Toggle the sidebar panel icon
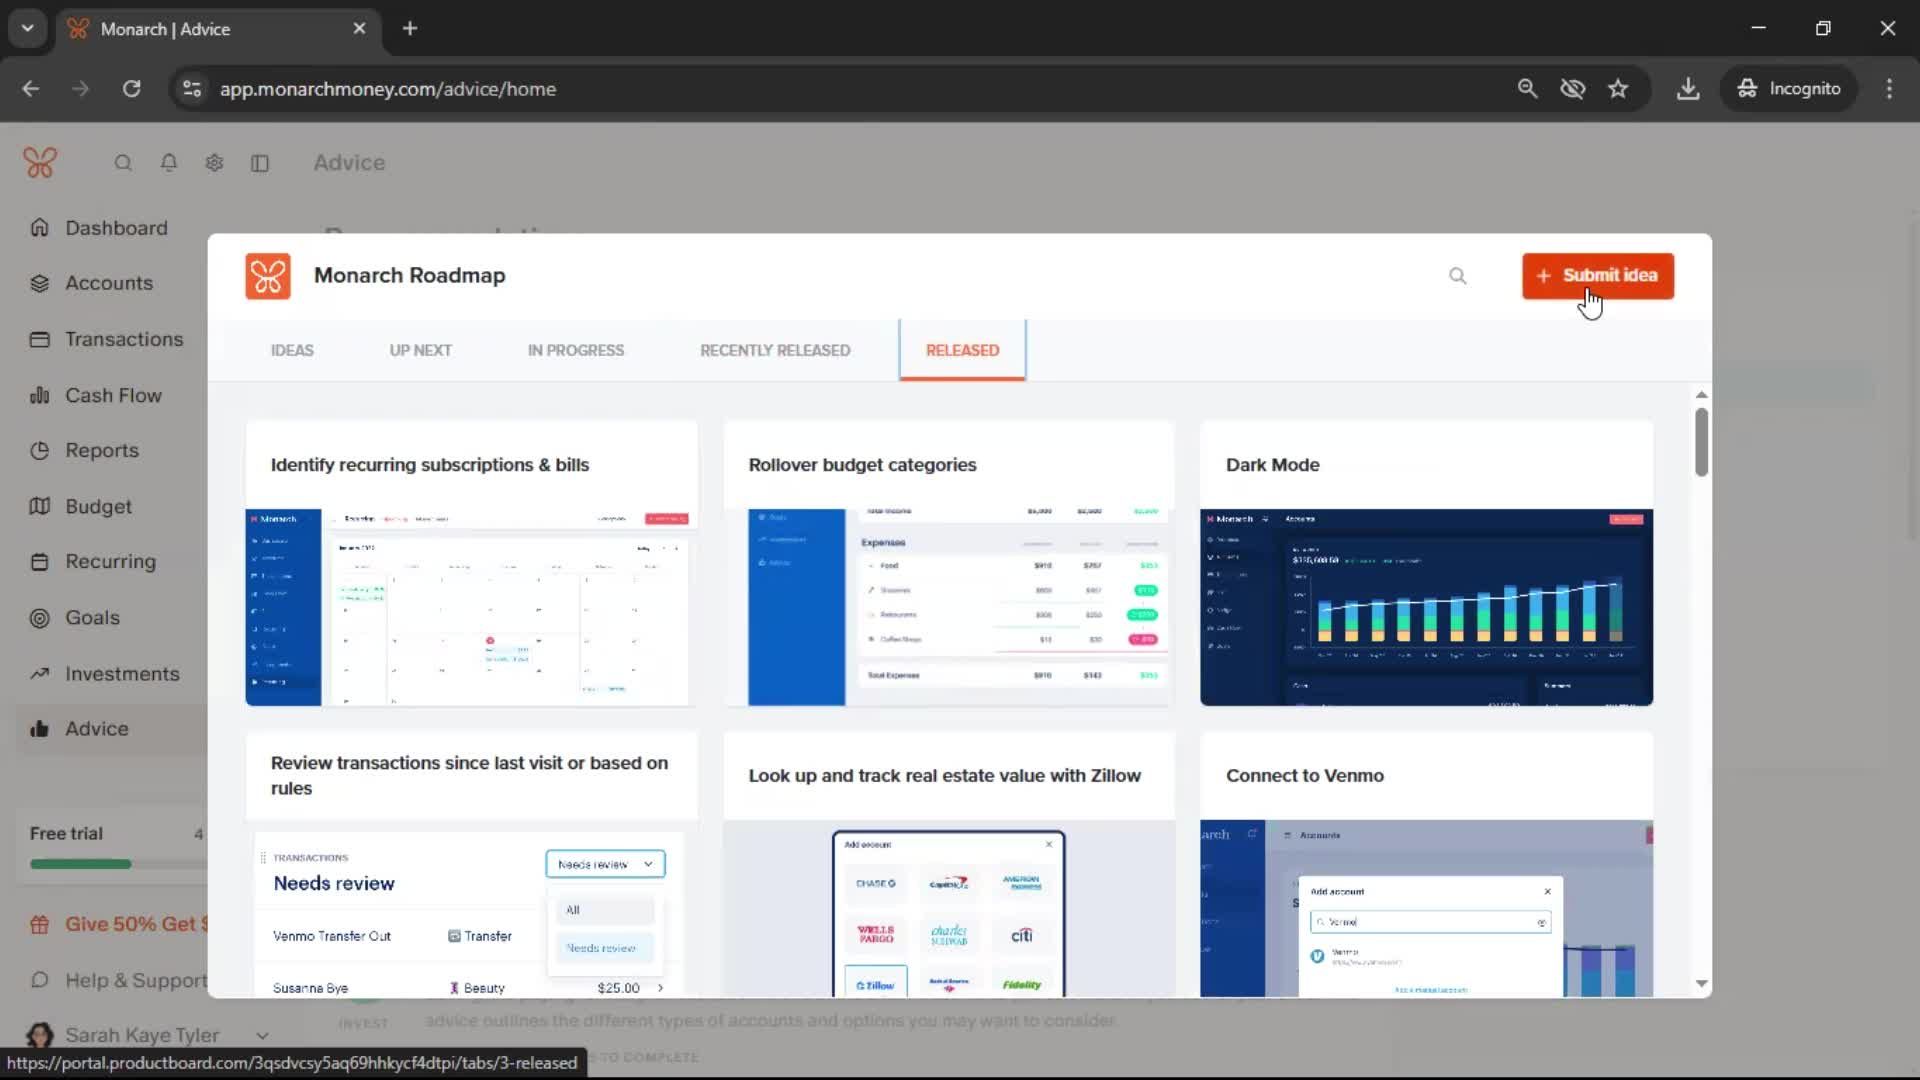This screenshot has width=1920, height=1080. [x=260, y=163]
